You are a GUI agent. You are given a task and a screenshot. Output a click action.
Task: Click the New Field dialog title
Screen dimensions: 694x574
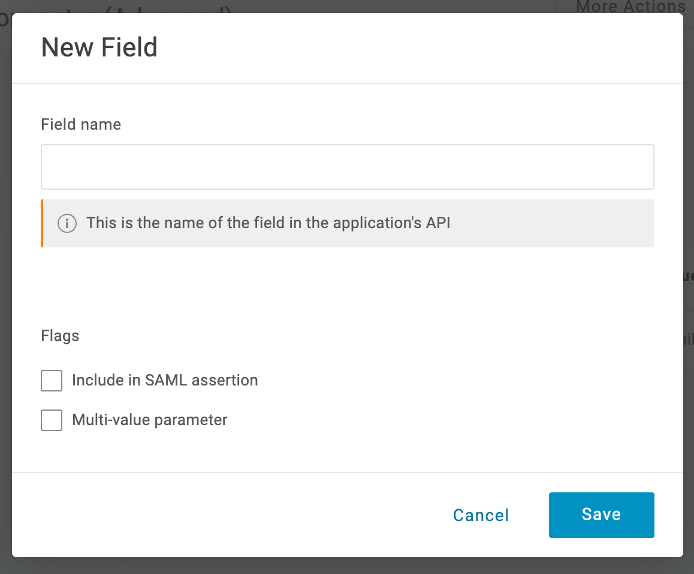[x=99, y=47]
